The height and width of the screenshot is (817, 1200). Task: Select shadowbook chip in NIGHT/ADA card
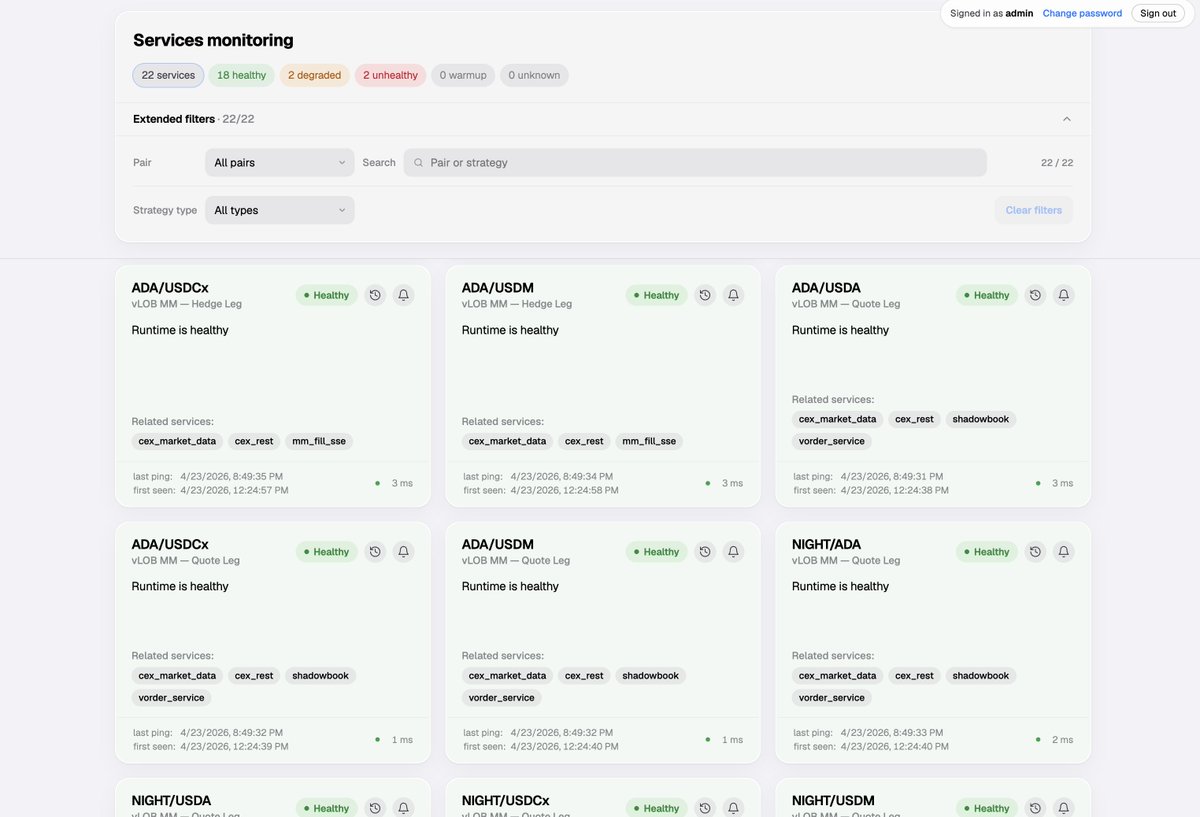981,676
